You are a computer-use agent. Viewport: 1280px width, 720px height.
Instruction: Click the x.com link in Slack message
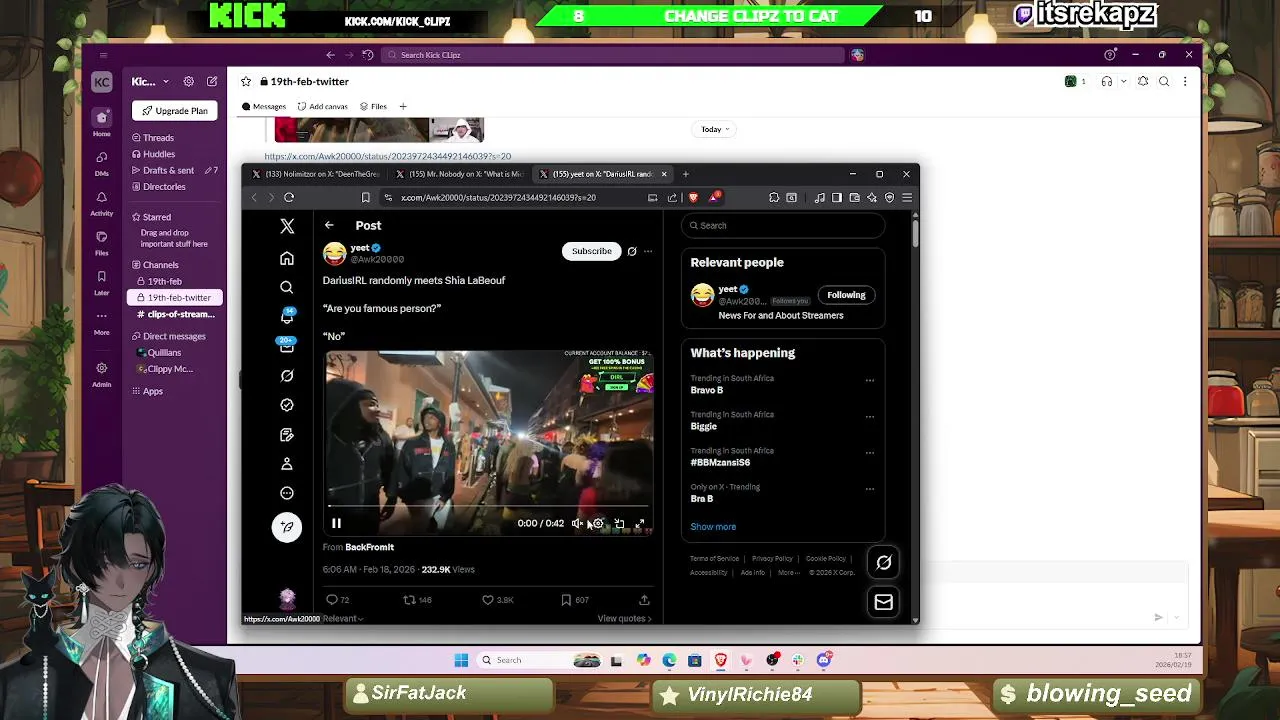pos(387,156)
